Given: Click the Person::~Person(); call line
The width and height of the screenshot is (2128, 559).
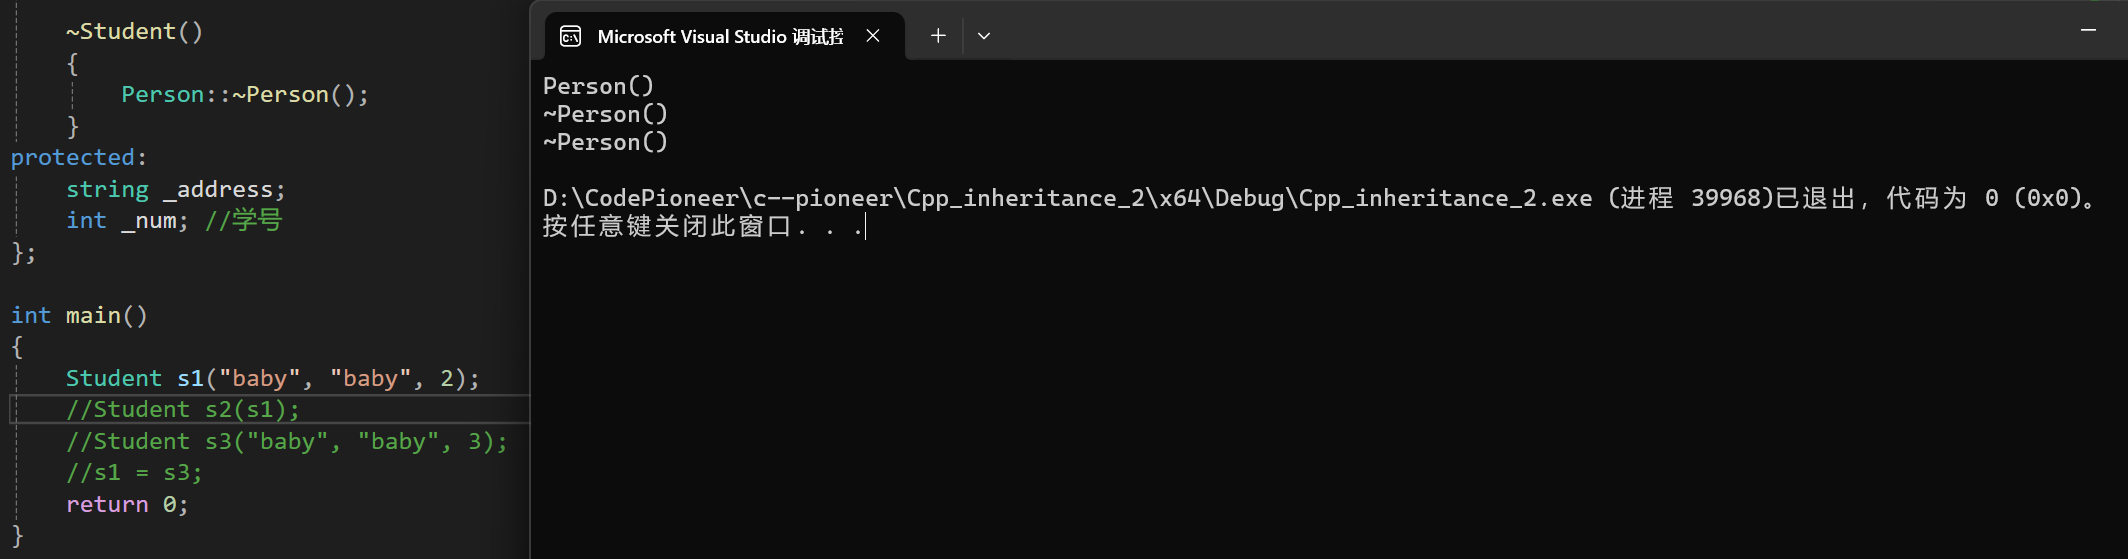Looking at the screenshot, I should click(x=245, y=94).
